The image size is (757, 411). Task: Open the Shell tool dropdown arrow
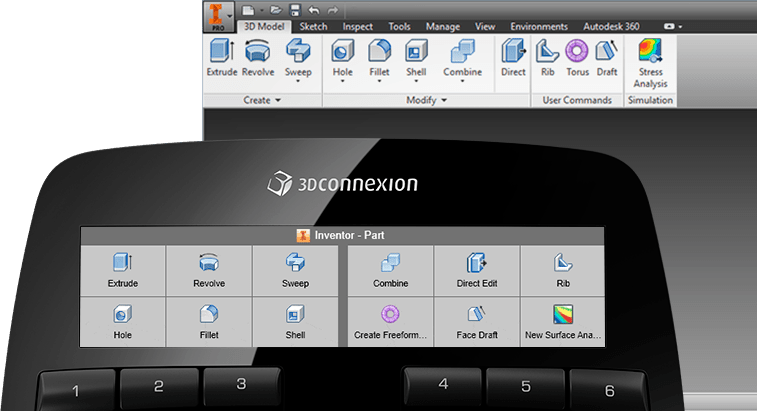[x=416, y=82]
